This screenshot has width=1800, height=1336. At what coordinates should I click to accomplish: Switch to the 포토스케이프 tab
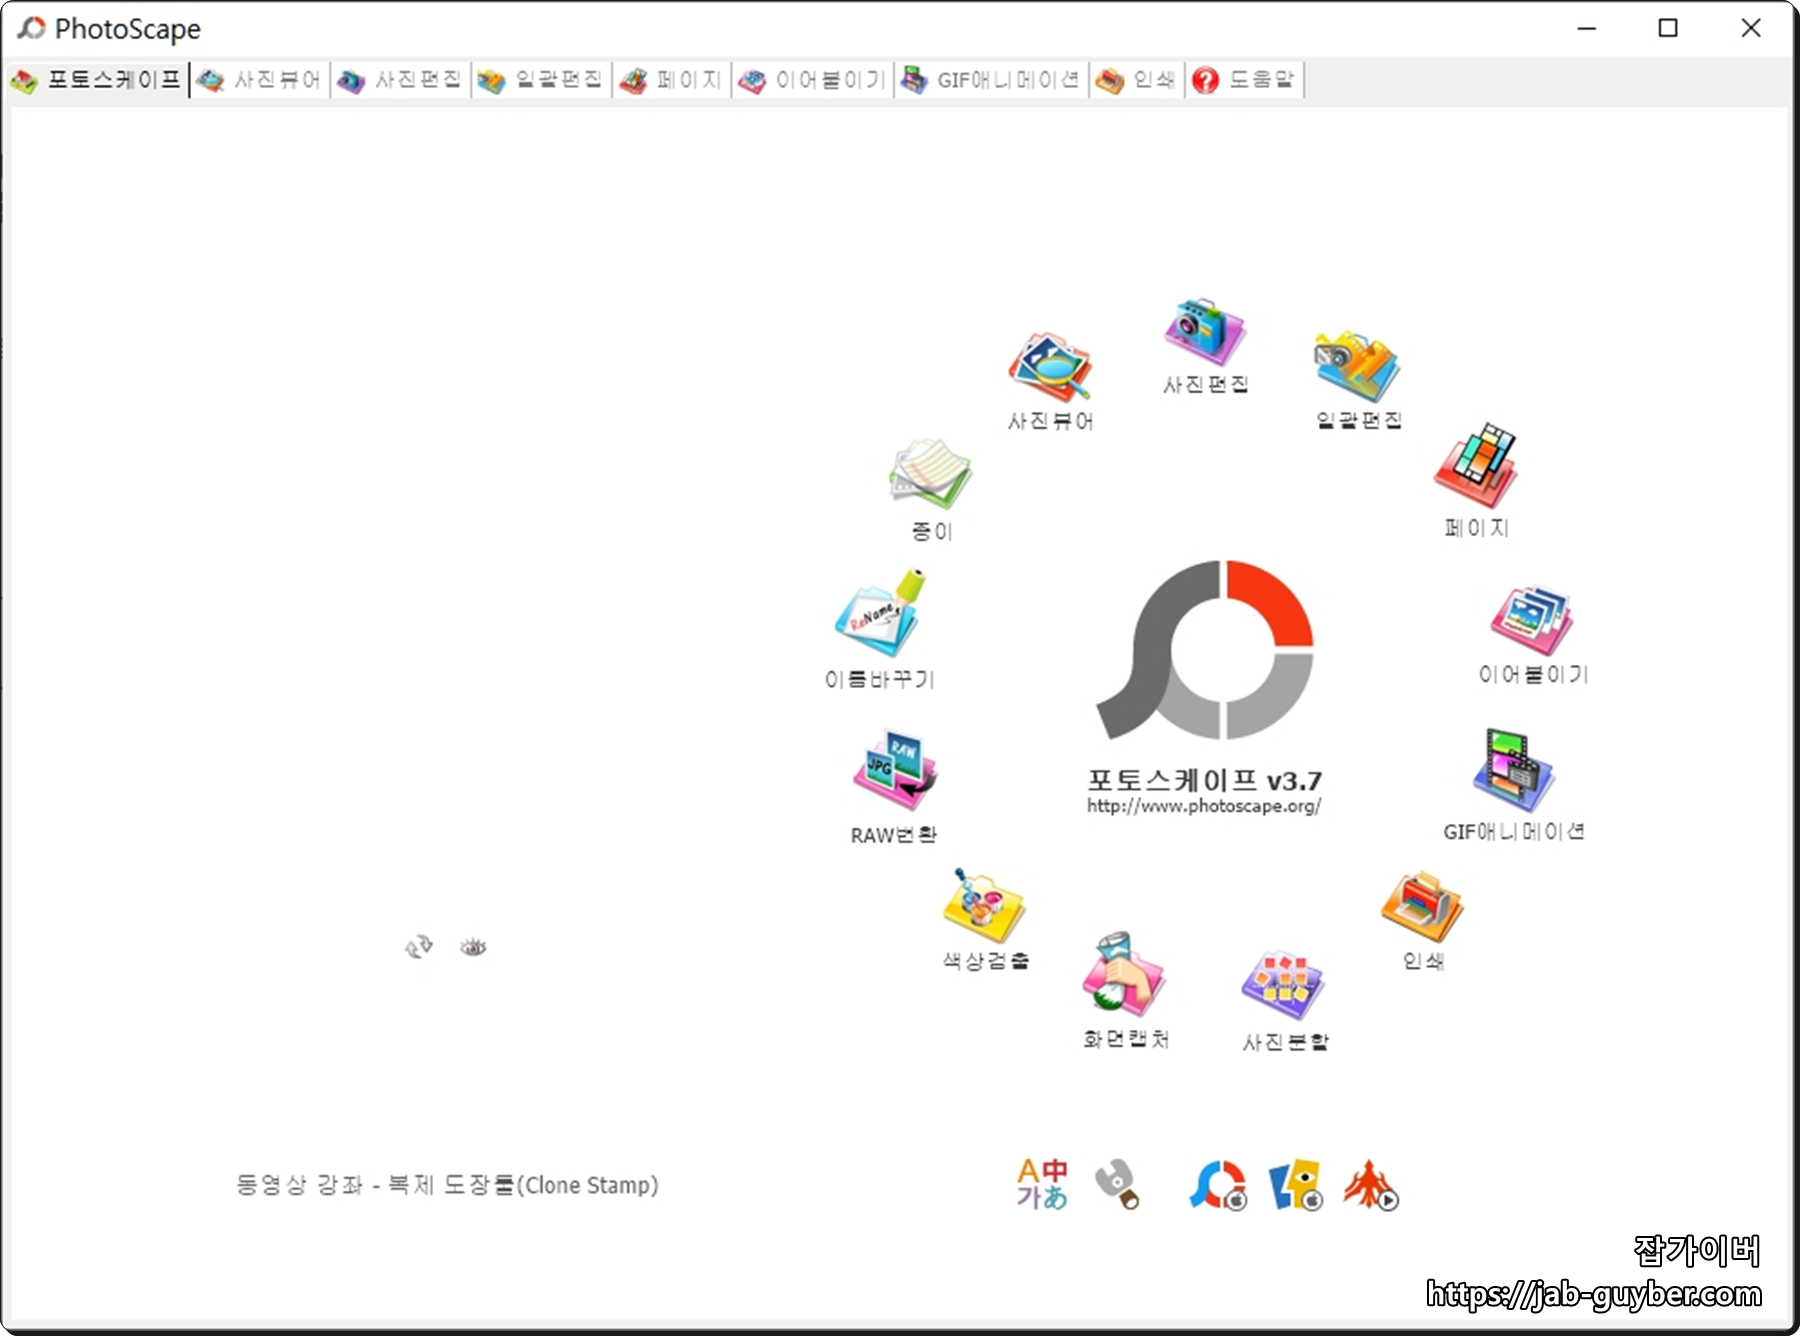(96, 80)
